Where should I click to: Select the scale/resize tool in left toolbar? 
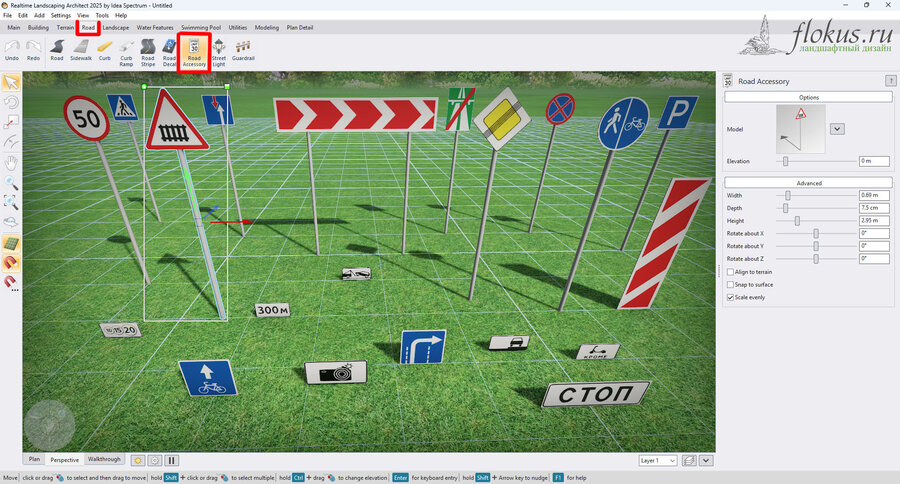(x=11, y=122)
